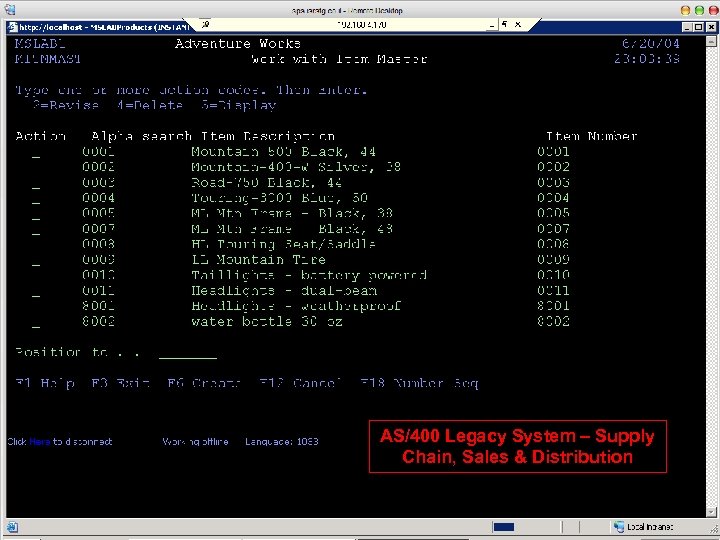Click the browser page icon in the title bar
Viewport: 720px width, 540px height.
[x=13, y=27]
